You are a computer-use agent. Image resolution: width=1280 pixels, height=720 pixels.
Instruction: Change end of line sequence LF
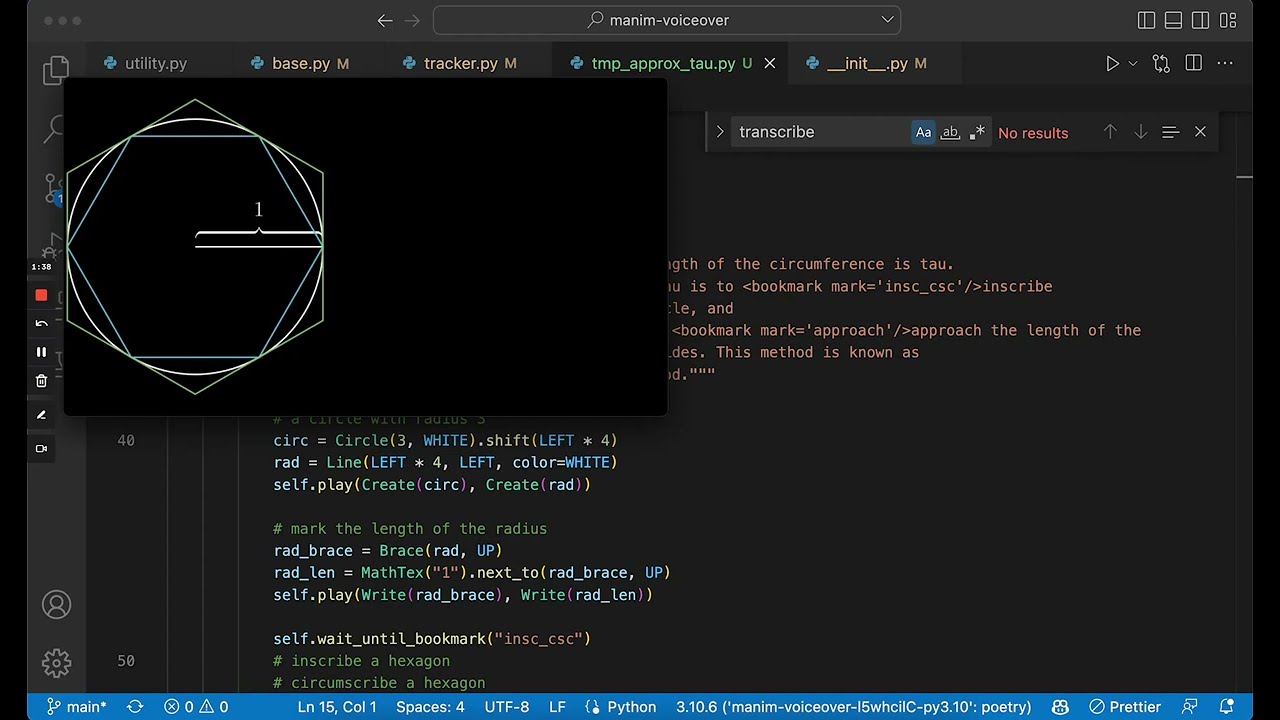pos(557,706)
